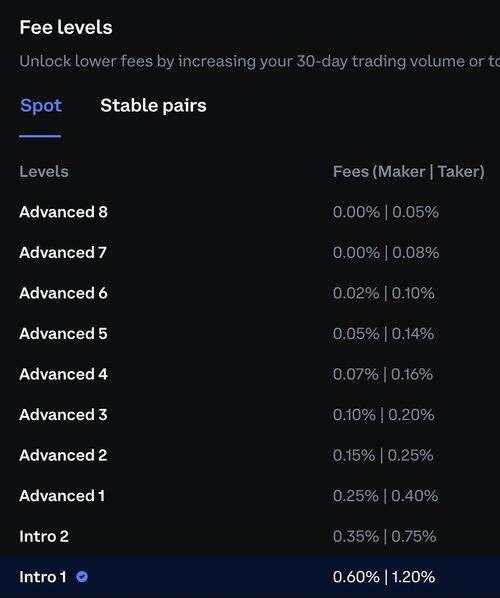Click the 0.35% | 0.75% fee value
This screenshot has width=500, height=598.
tap(384, 536)
